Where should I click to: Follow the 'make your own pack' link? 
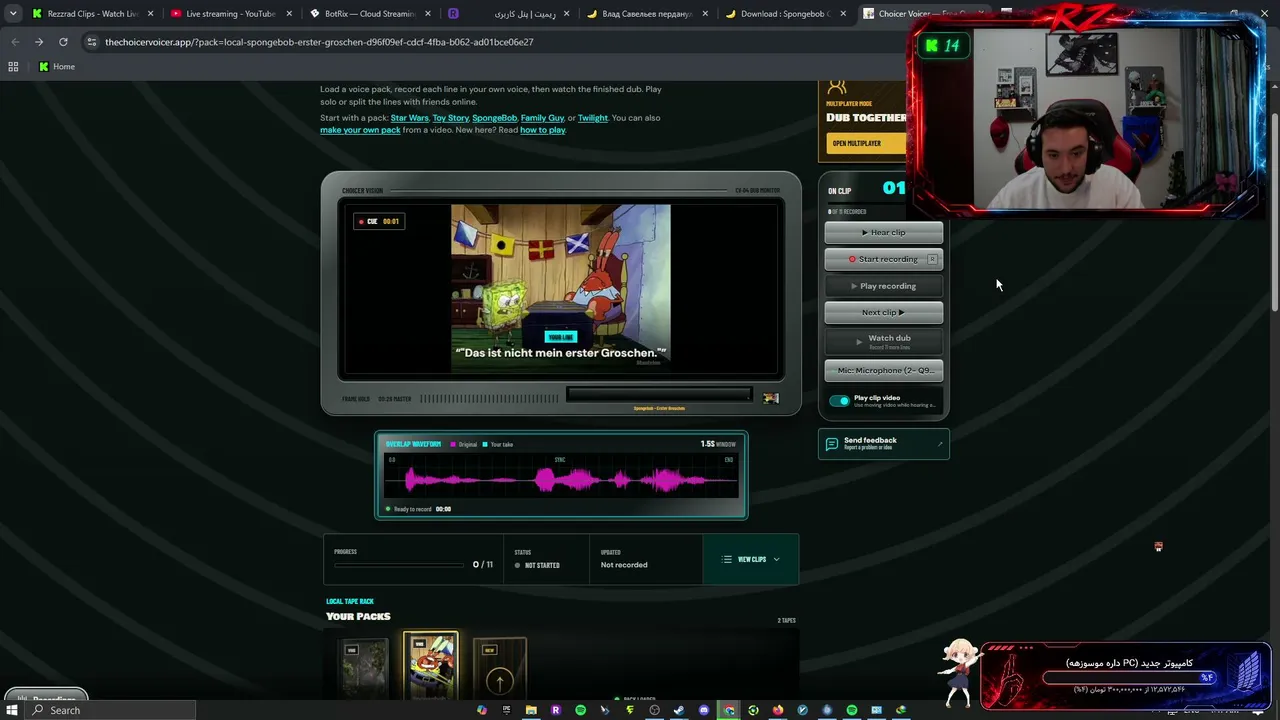pos(360,130)
